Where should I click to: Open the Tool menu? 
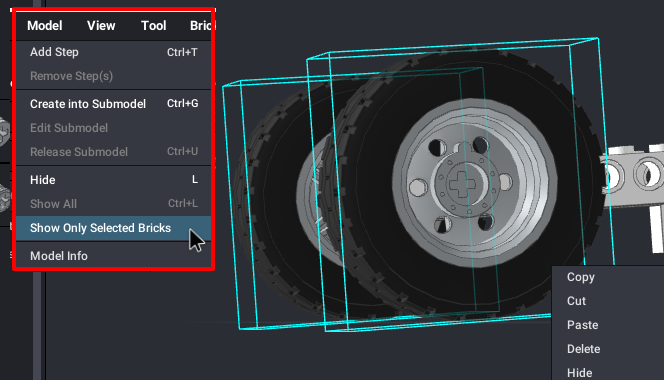click(153, 25)
